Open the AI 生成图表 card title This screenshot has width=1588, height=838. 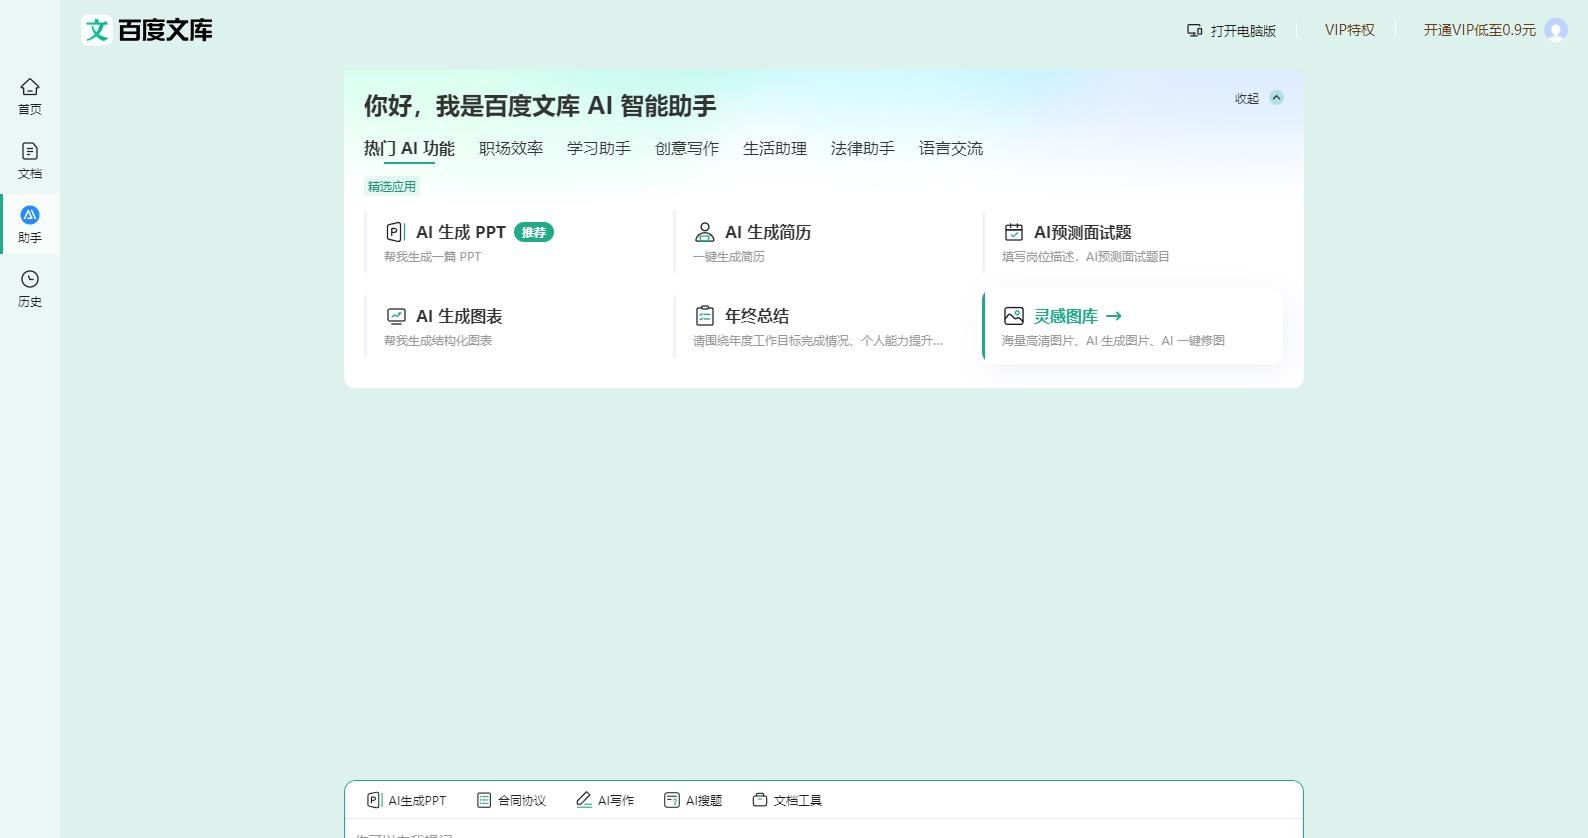pyautogui.click(x=459, y=316)
